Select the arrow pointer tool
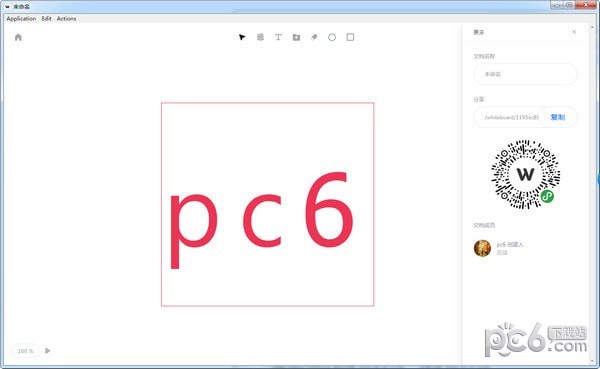 242,37
